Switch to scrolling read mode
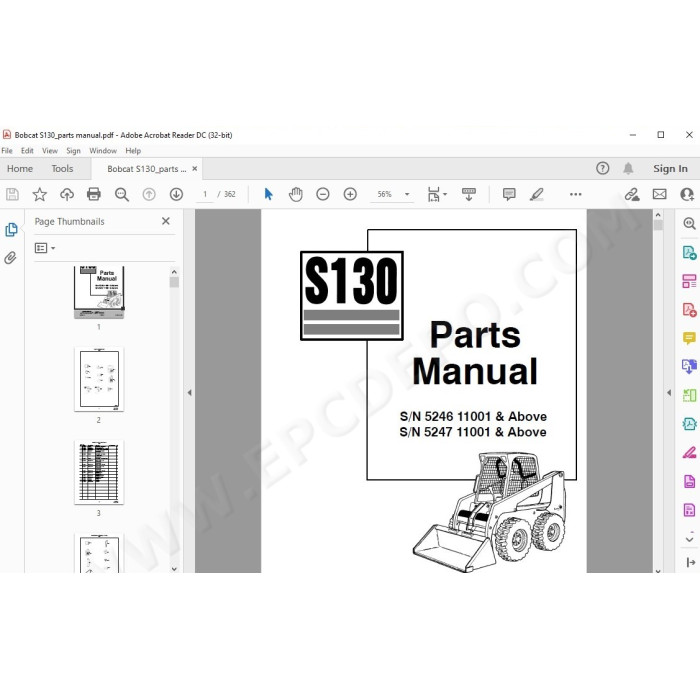700x700 pixels. coord(469,194)
